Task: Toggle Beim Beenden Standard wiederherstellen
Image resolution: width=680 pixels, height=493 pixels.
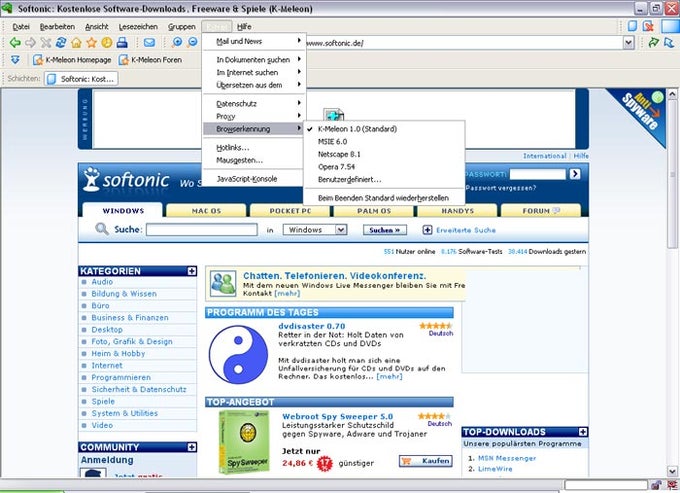Action: 384,198
